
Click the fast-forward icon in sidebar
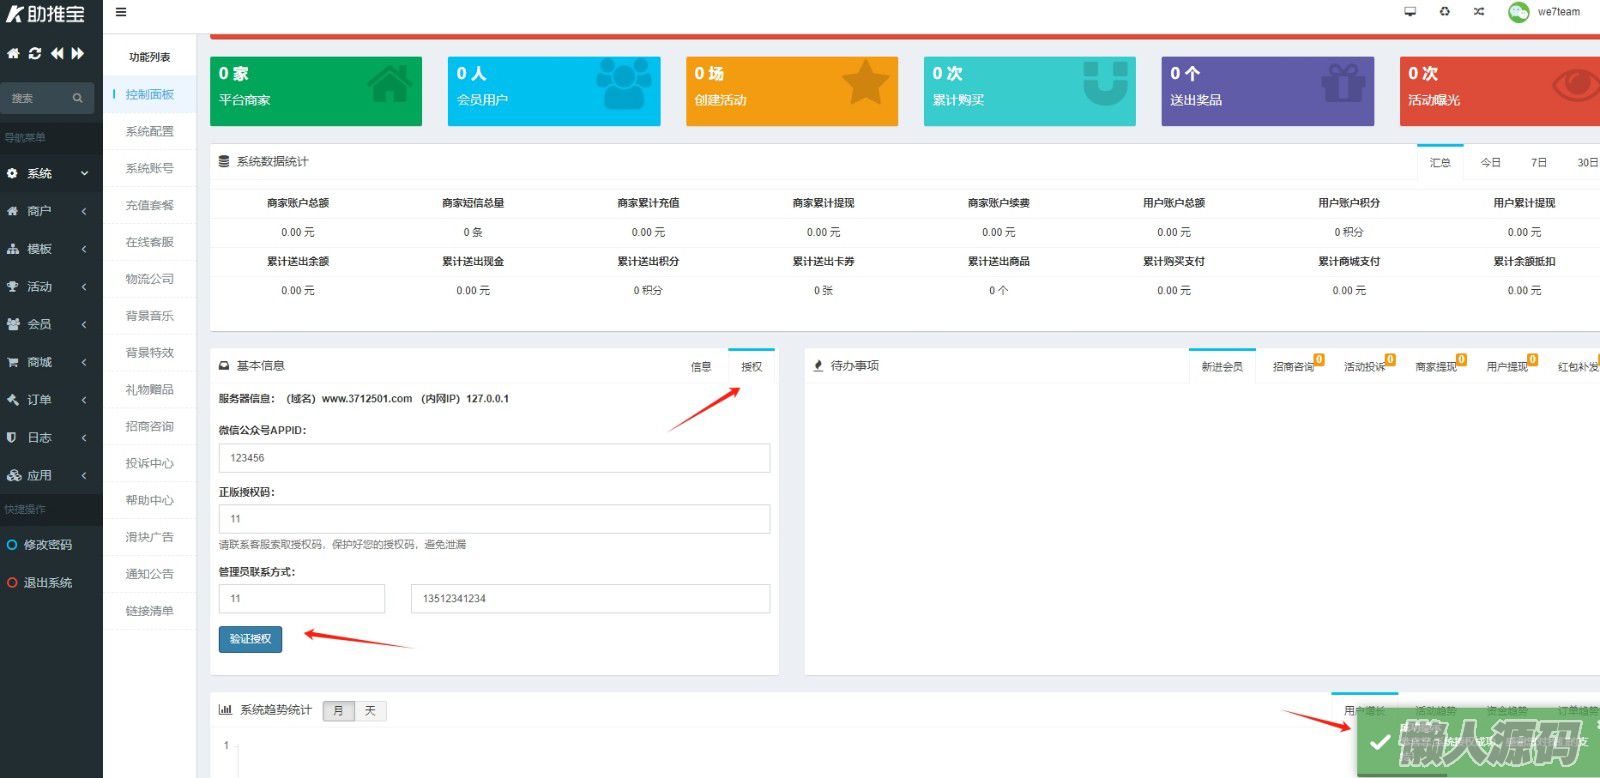pyautogui.click(x=78, y=53)
